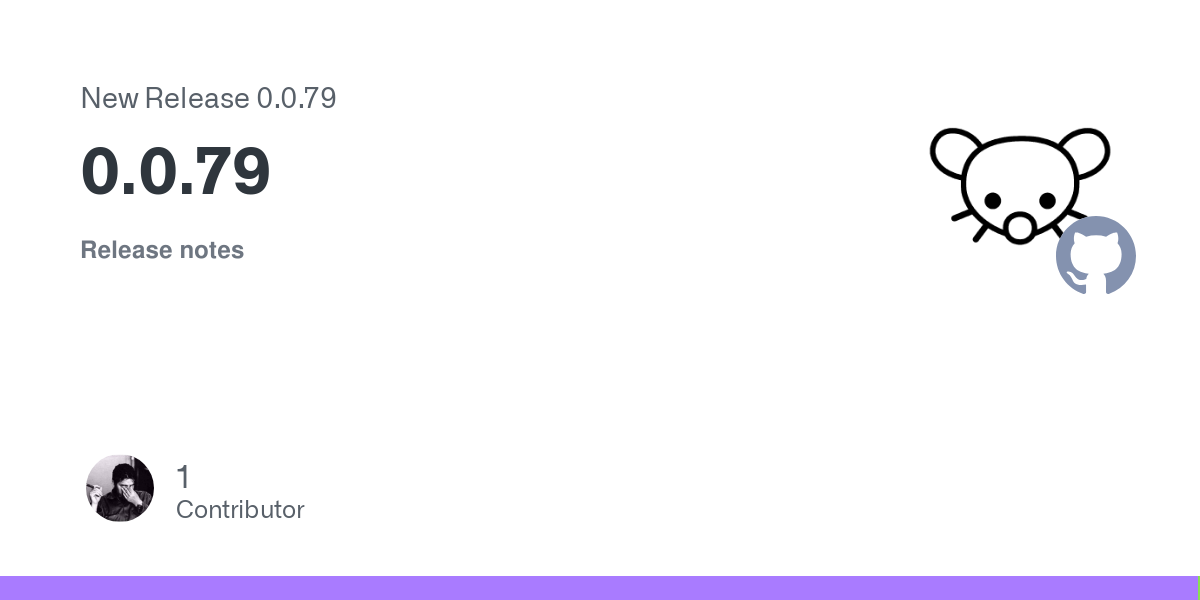Click the word New in the subtitle
This screenshot has height=600, width=1200.
(109, 98)
